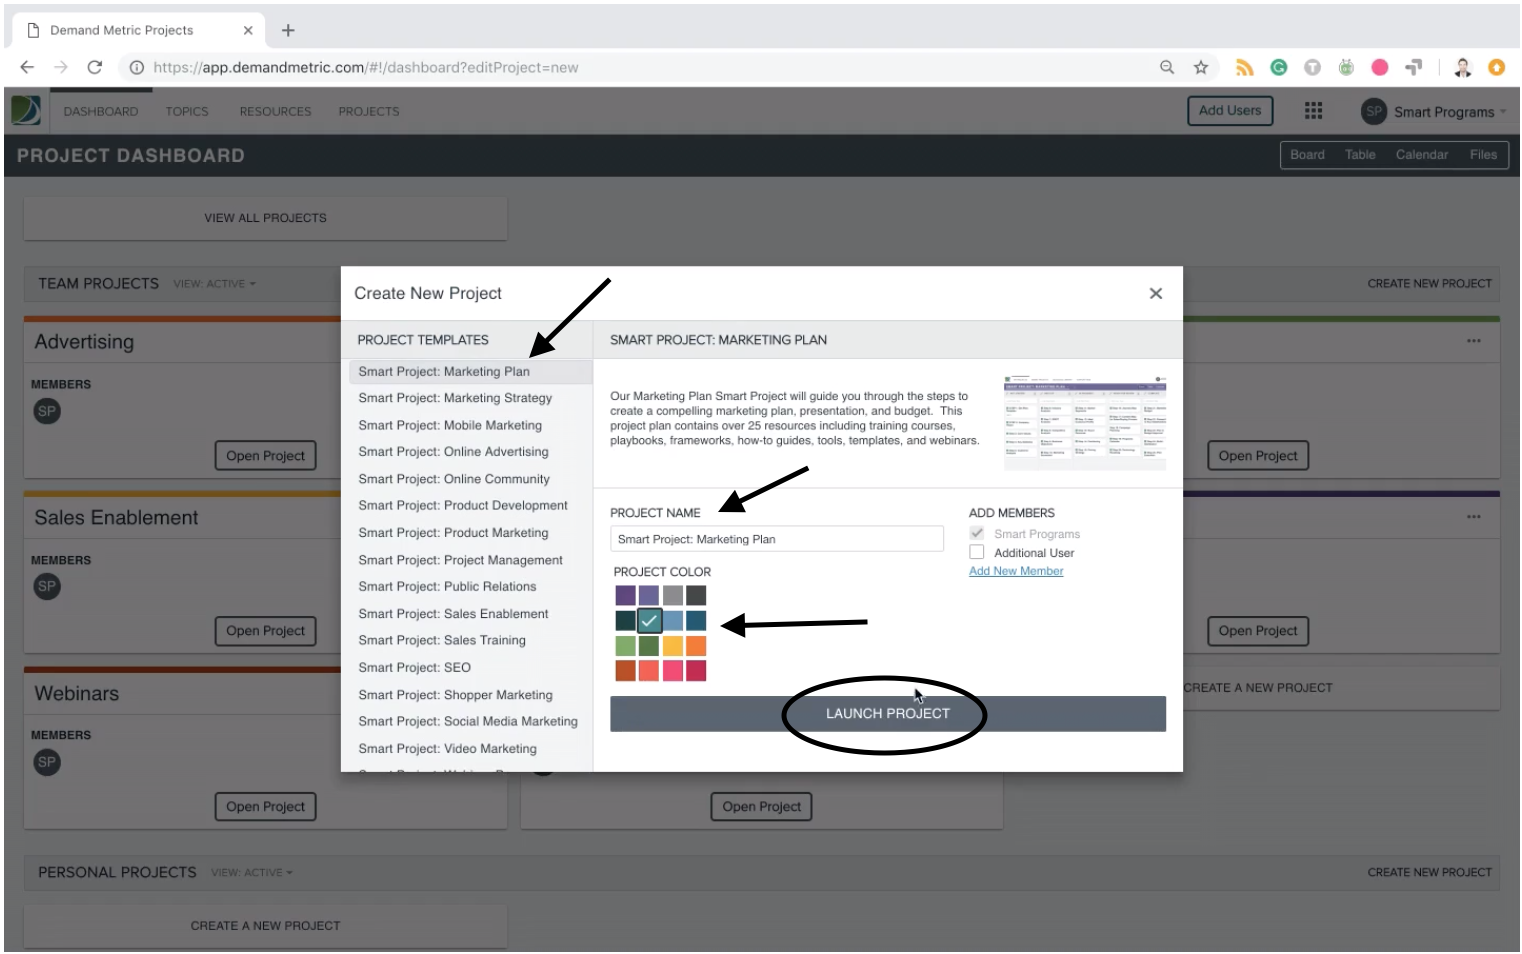Switch to Files view
This screenshot has width=1522, height=954.
click(x=1483, y=155)
